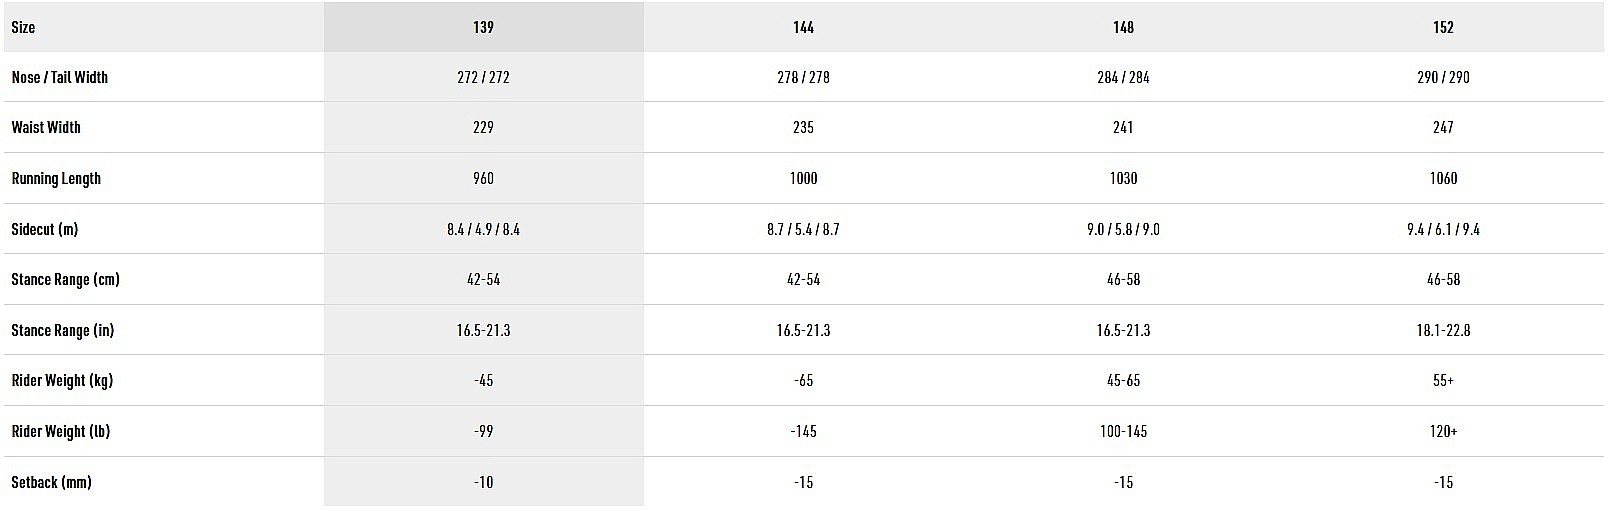The width and height of the screenshot is (1611, 511).
Task: Click the 9.0 / 5.8 / 9.0 sidecut value
Action: pyautogui.click(x=1123, y=229)
